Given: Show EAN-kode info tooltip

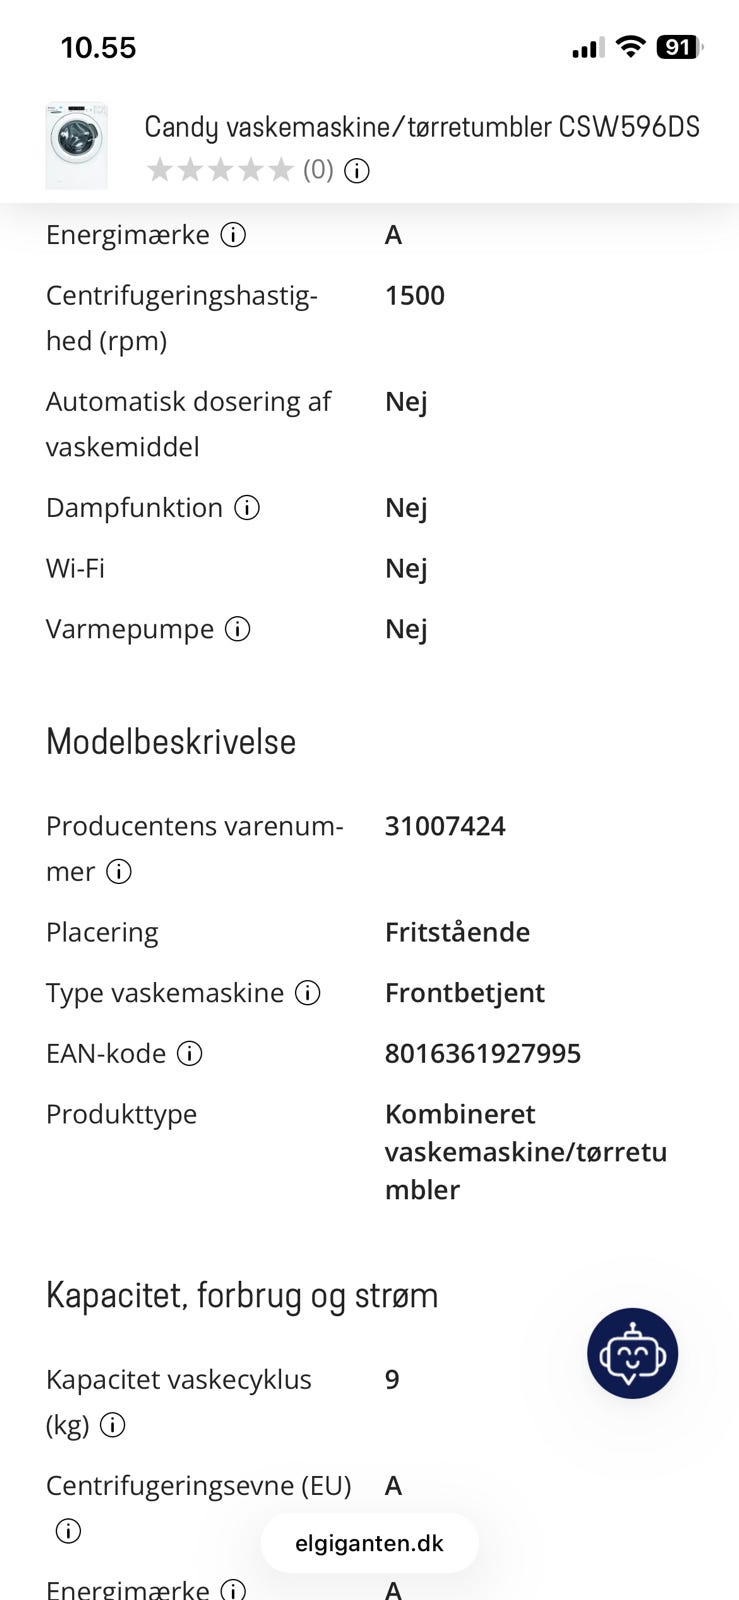Looking at the screenshot, I should coord(190,1054).
